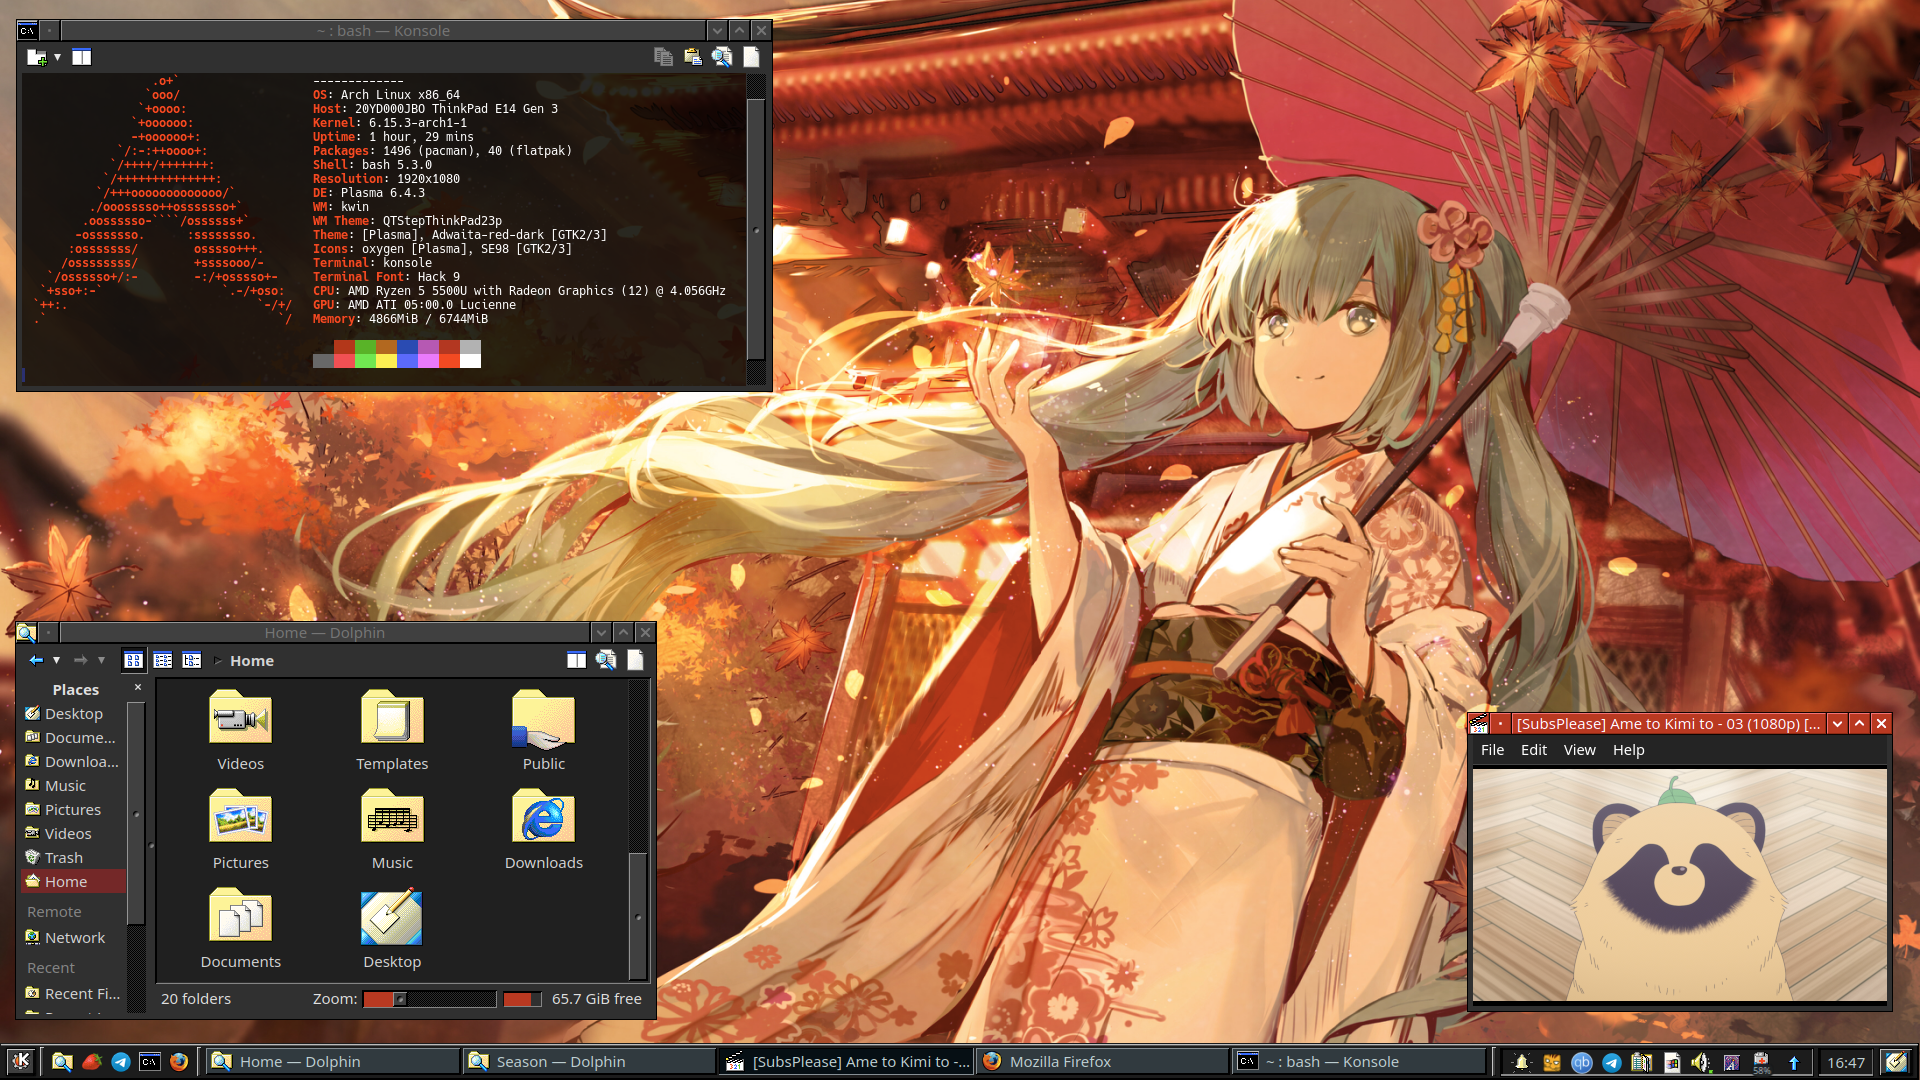This screenshot has height=1080, width=1920.
Task: Launch Telegram from taskbar quick launcher
Action: [121, 1061]
